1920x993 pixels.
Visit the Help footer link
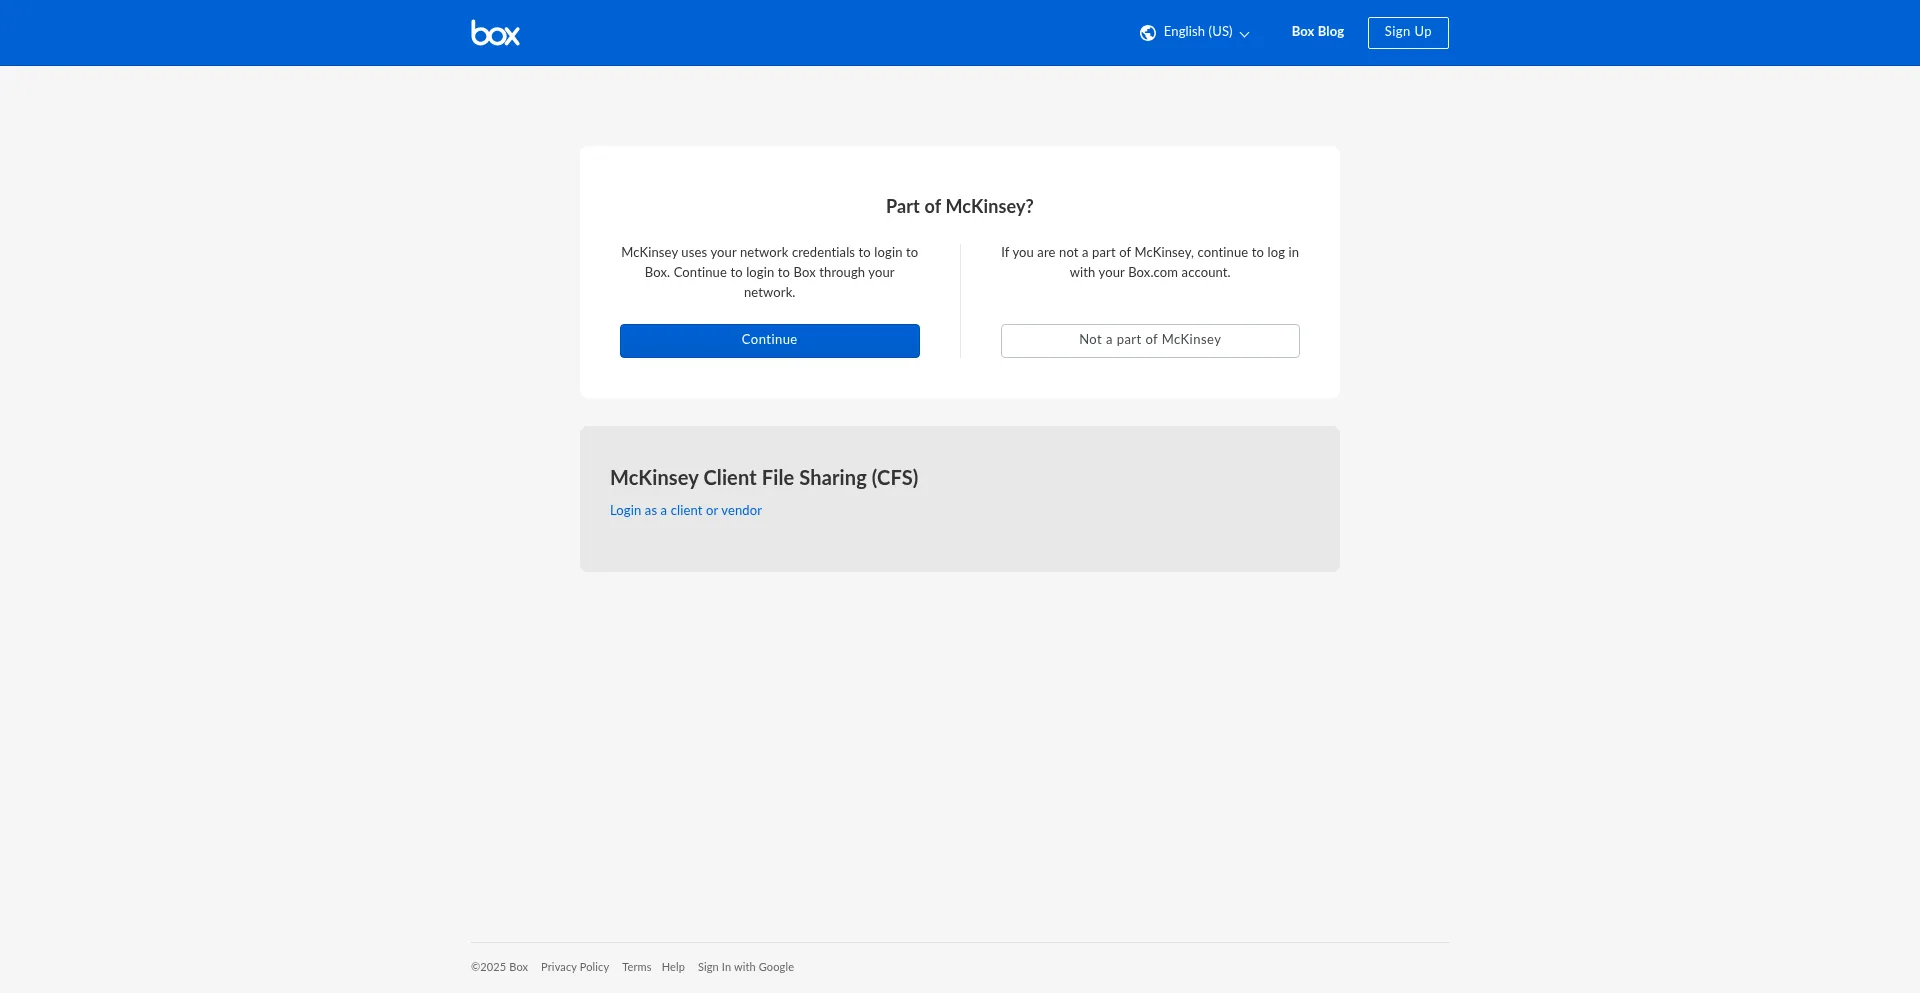(x=673, y=967)
